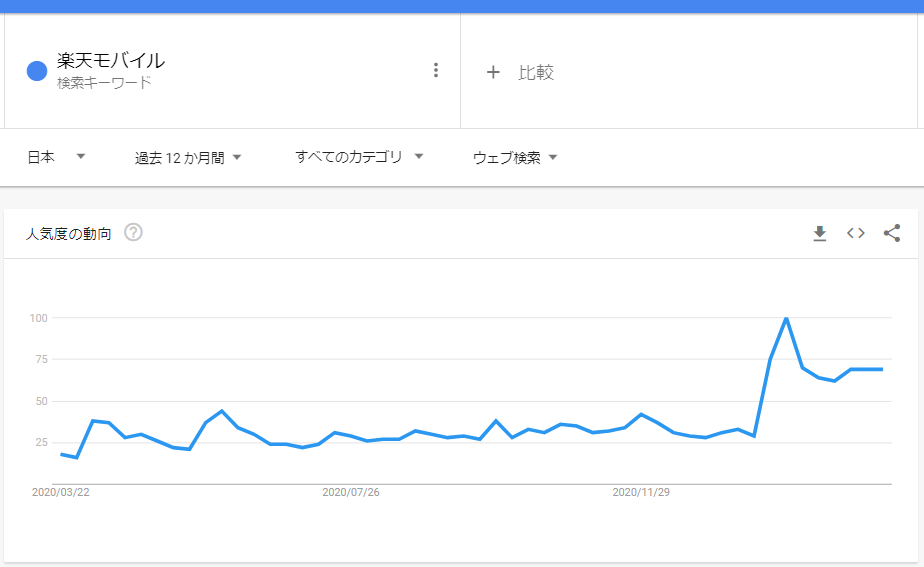Click the 検索キーワード subtitle text
Image resolution: width=924 pixels, height=567 pixels.
104,83
